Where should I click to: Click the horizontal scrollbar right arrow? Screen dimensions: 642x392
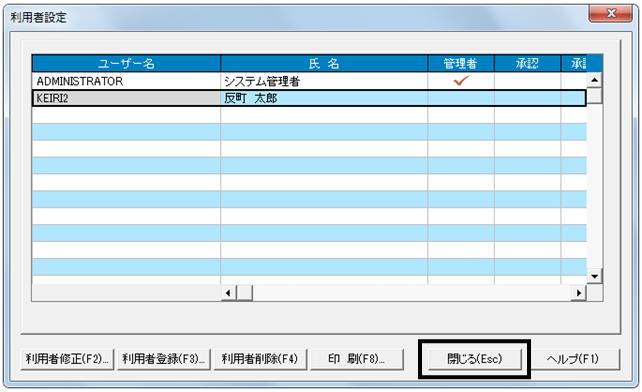coord(579,293)
